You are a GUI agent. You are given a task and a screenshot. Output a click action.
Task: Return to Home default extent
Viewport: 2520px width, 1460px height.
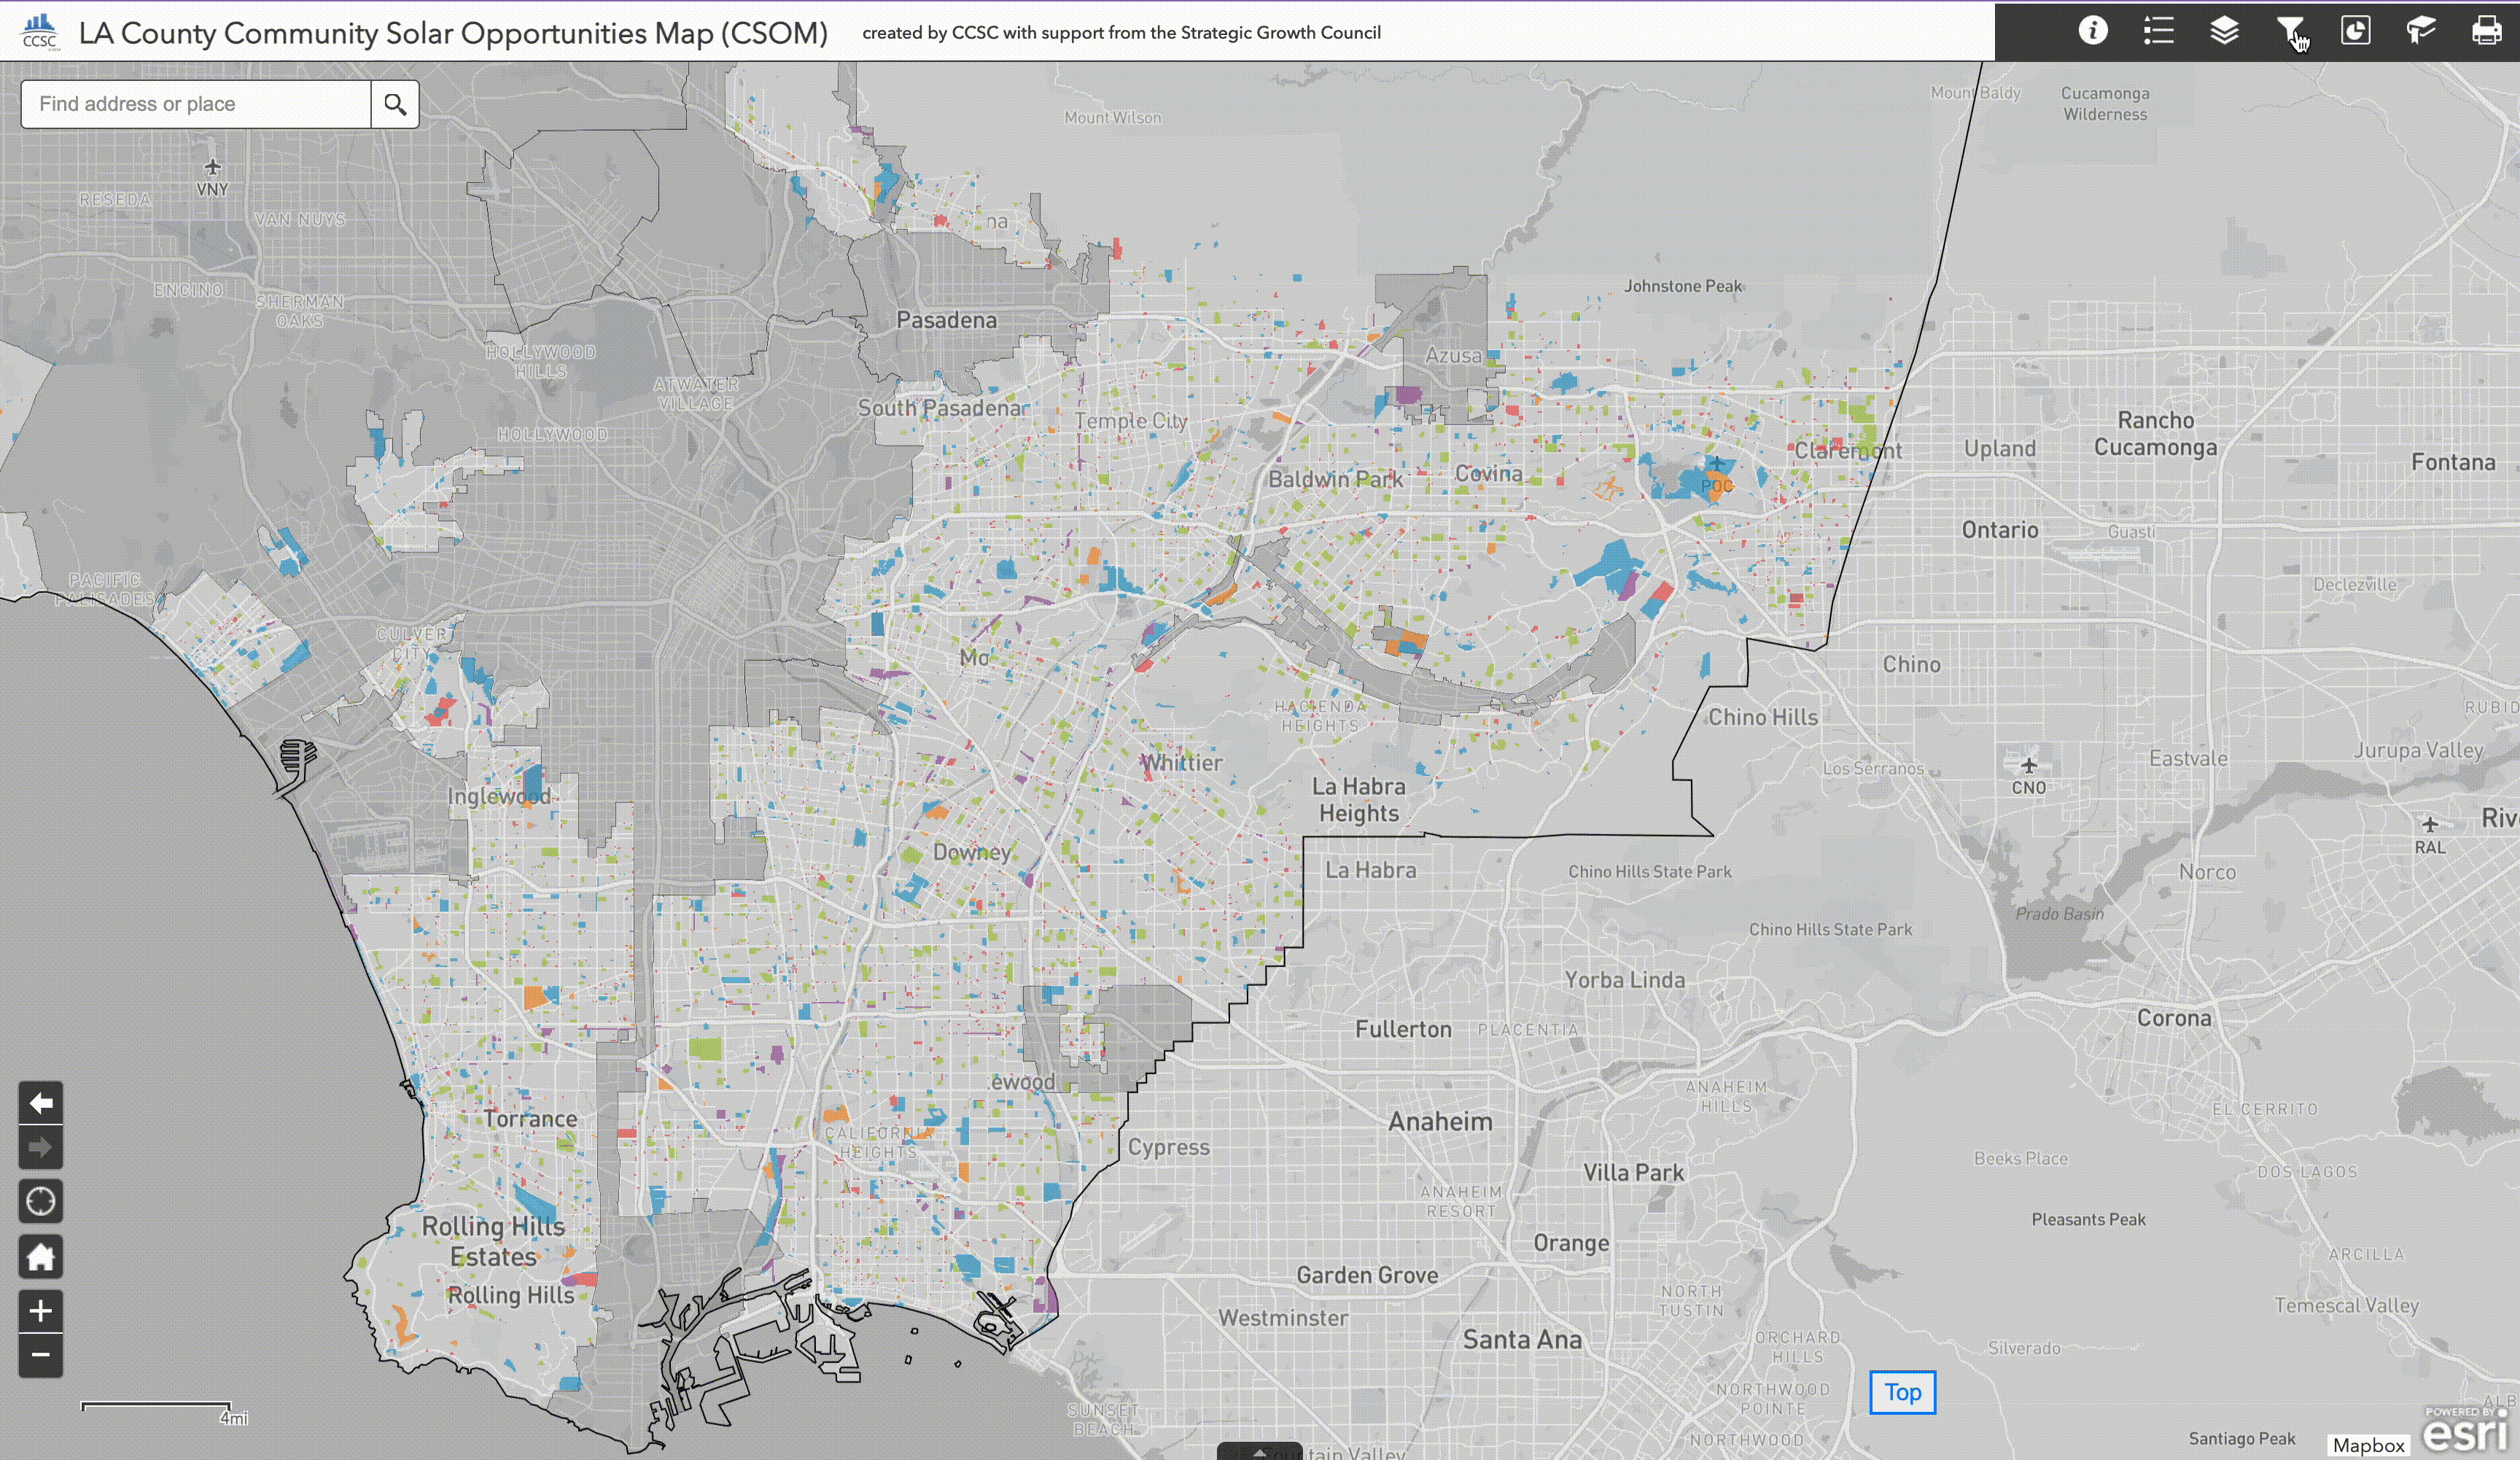41,1256
